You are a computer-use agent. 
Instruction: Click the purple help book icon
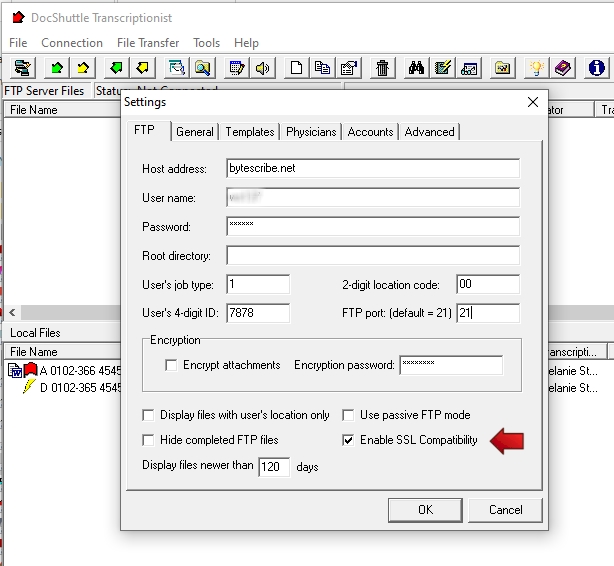[x=563, y=68]
